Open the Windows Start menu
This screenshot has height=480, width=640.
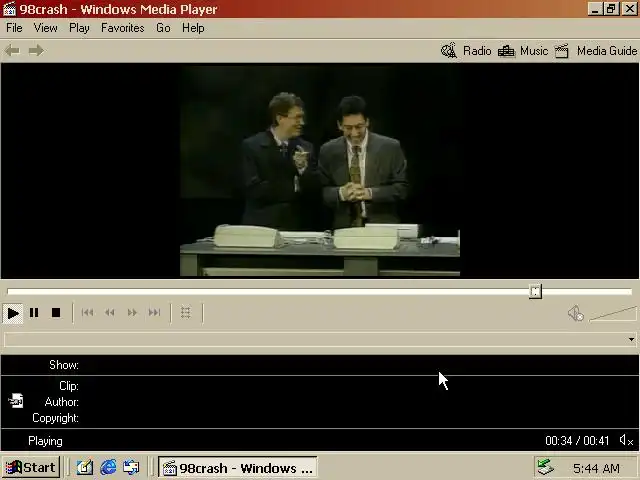tap(31, 467)
